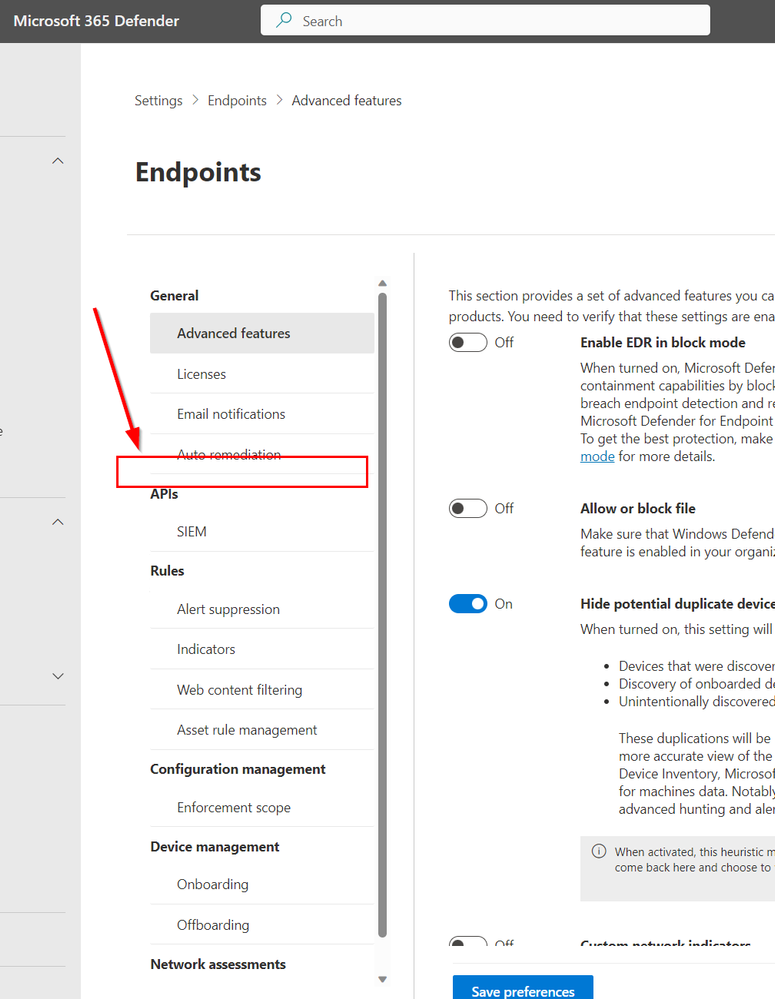775x999 pixels.
Task: Click the settings list scroll-up arrow
Action: (x=382, y=283)
